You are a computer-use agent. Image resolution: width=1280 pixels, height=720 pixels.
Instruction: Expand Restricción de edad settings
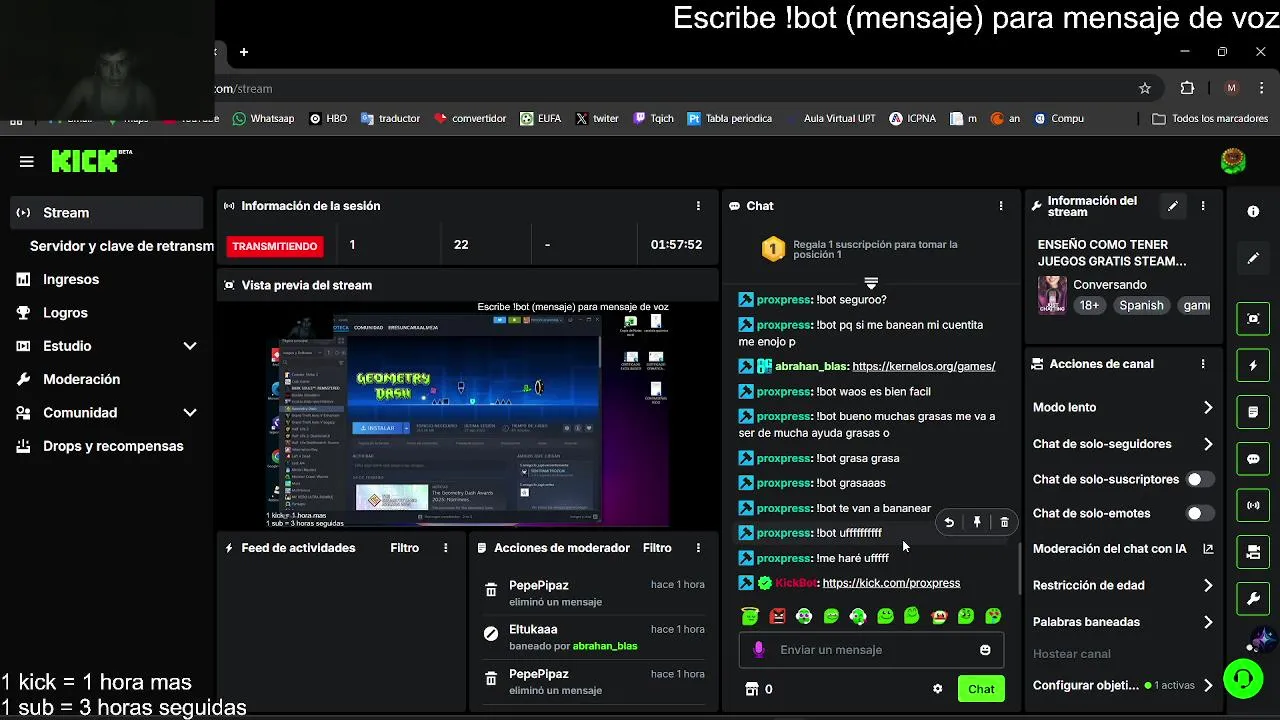[x=1208, y=585]
